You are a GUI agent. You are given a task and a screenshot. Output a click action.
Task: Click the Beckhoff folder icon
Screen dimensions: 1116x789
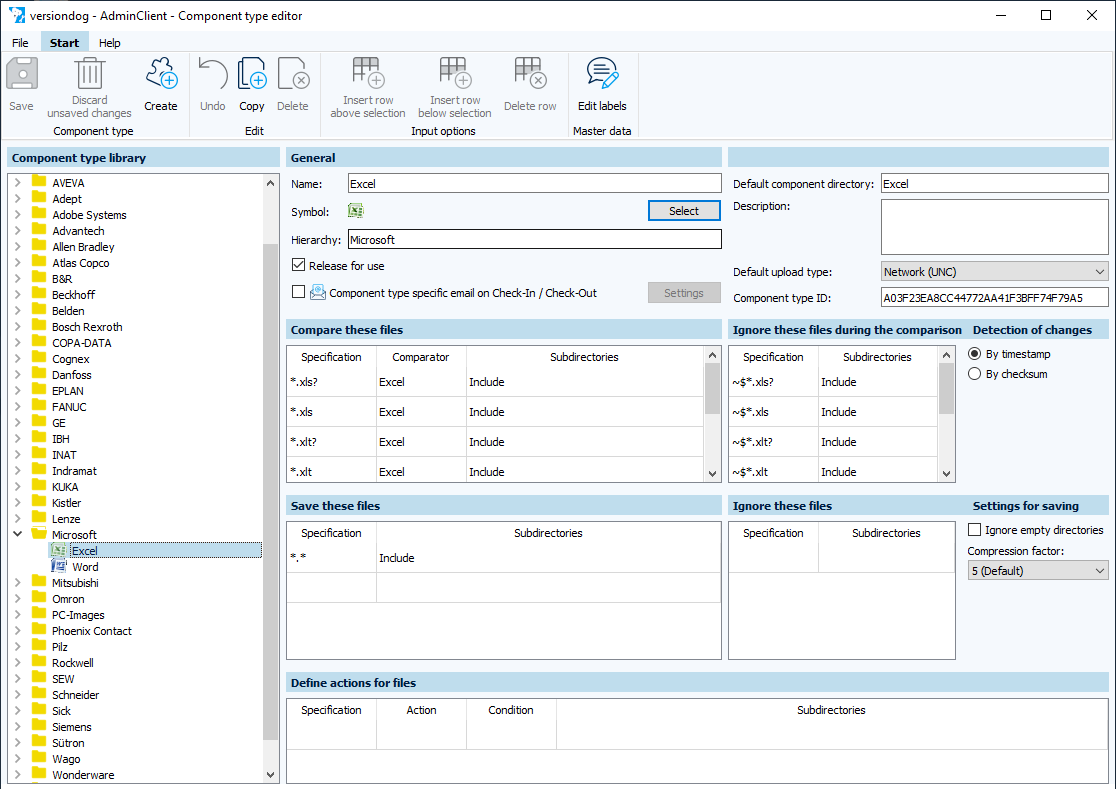point(39,295)
